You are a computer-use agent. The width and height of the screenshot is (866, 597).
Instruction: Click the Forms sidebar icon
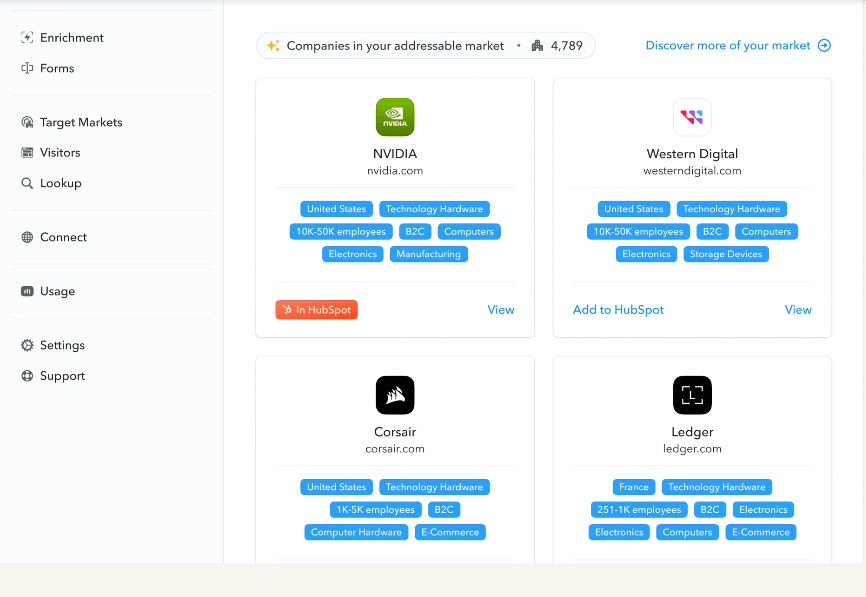point(27,68)
